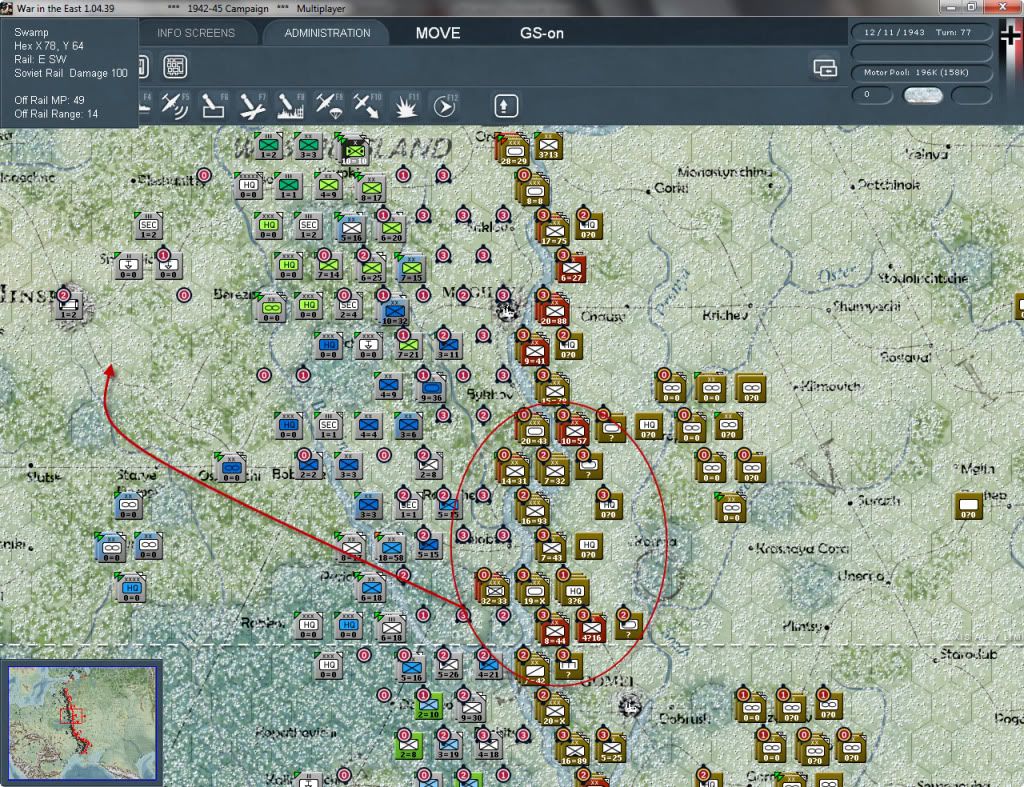Image resolution: width=1024 pixels, height=787 pixels.
Task: Select the air recon icon (F5)
Action: (x=175, y=105)
